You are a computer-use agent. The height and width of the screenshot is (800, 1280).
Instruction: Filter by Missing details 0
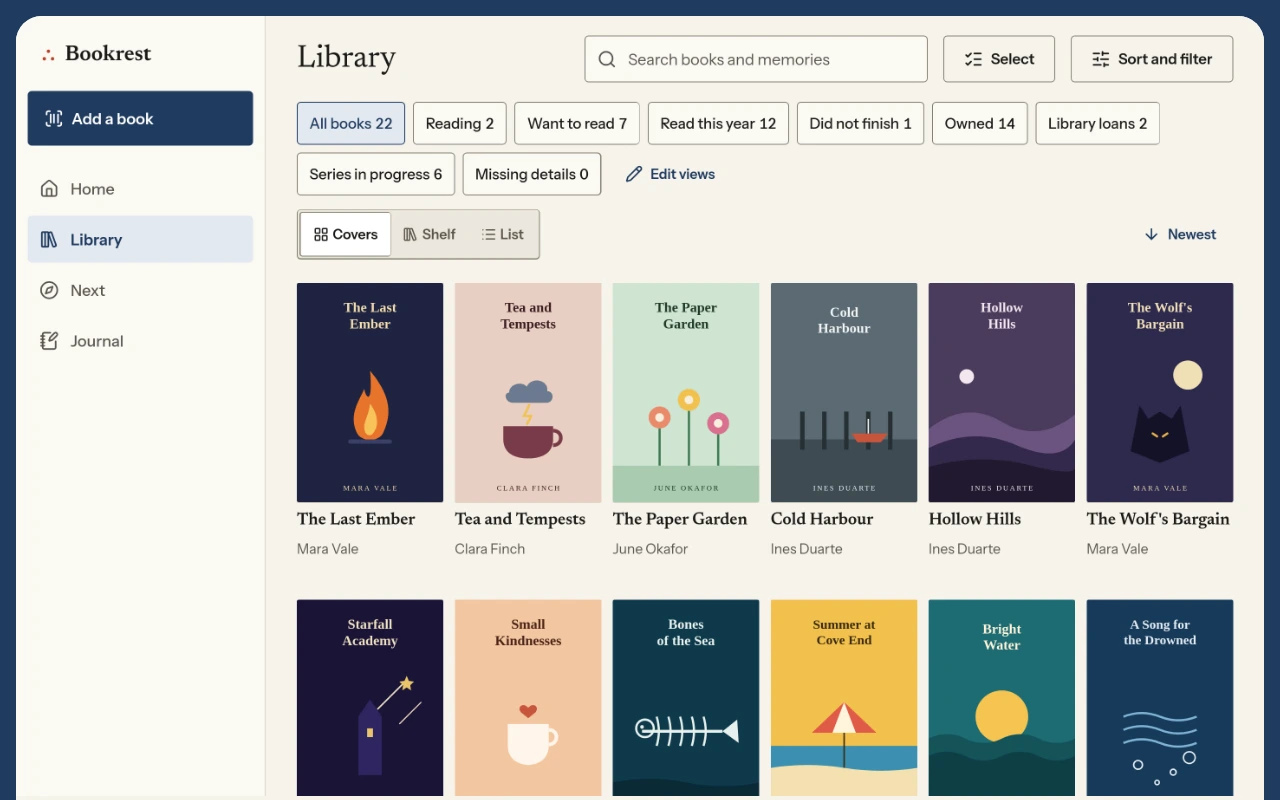coord(532,174)
